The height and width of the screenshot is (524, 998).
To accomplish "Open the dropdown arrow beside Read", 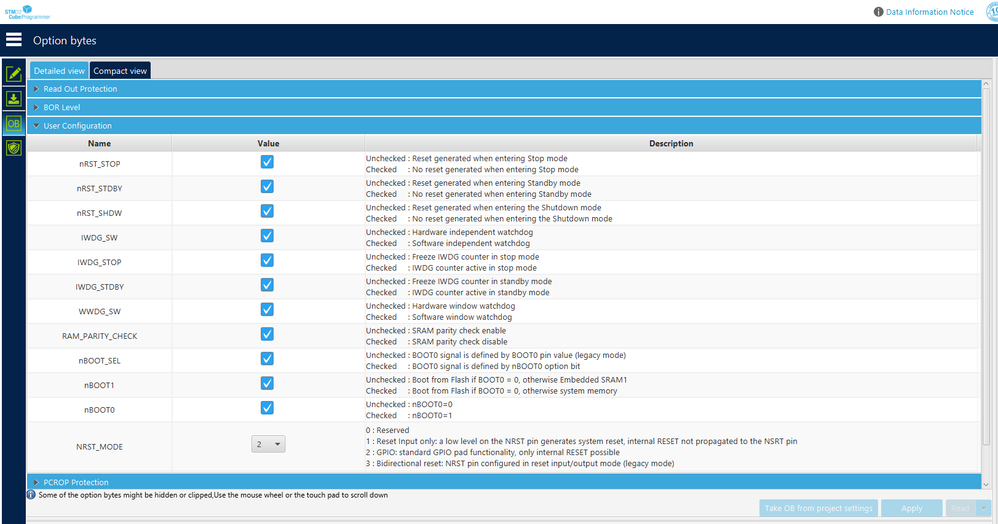I will 984,508.
